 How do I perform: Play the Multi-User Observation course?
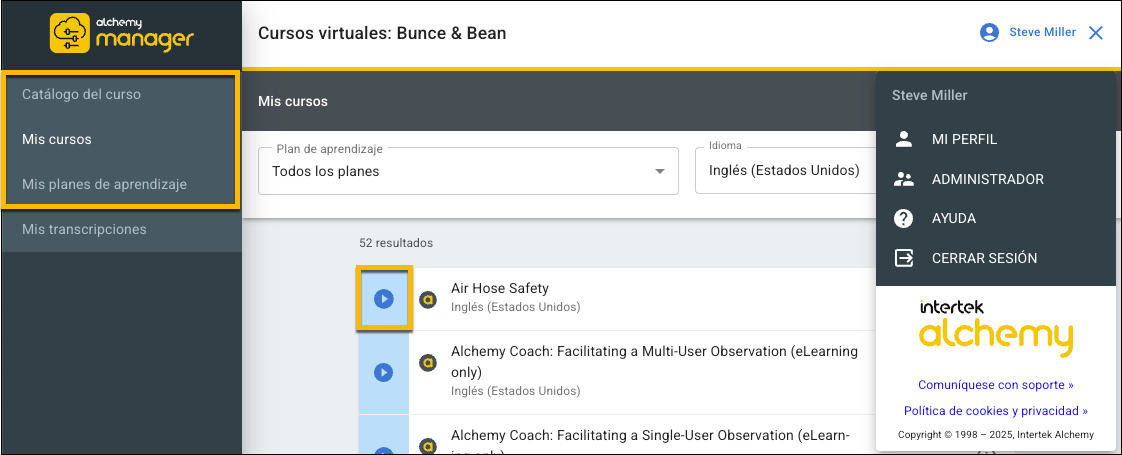[x=383, y=372]
